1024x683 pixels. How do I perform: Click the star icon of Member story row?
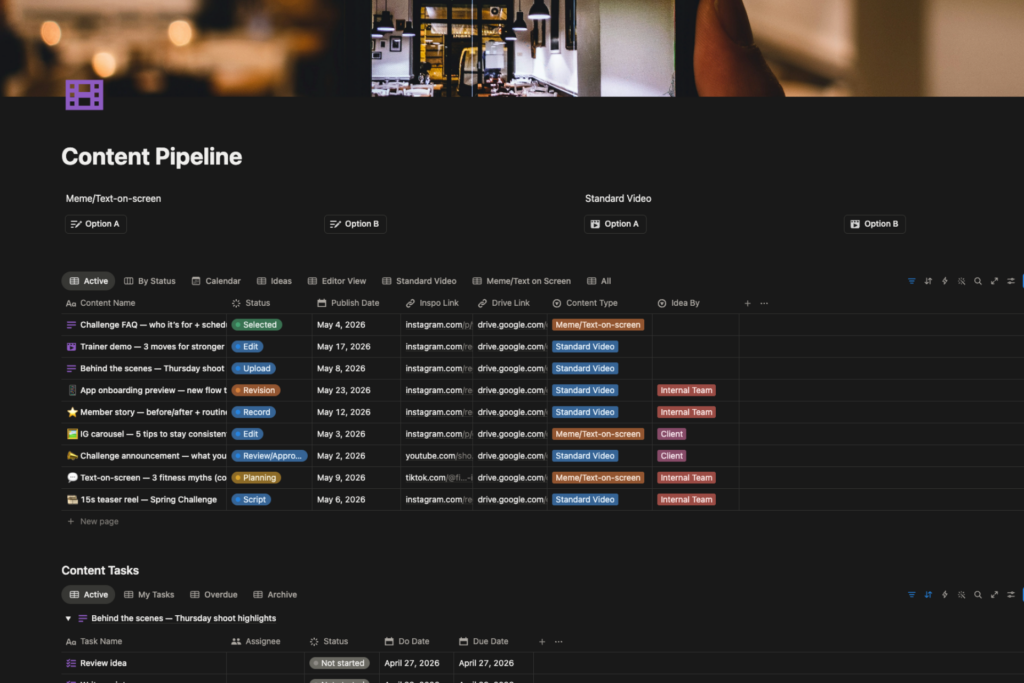tap(72, 412)
